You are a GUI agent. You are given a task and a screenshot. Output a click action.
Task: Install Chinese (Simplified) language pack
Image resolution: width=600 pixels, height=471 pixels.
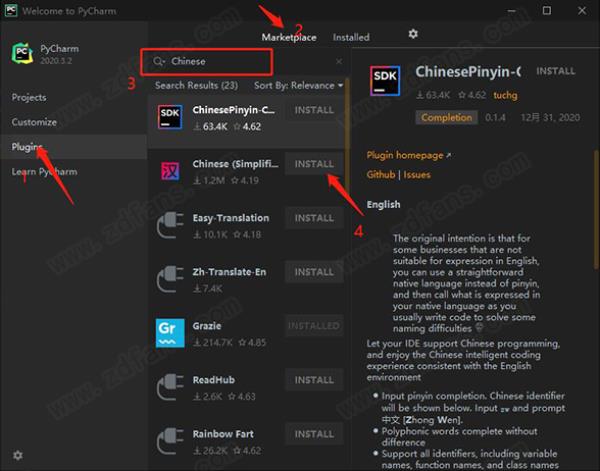(314, 164)
